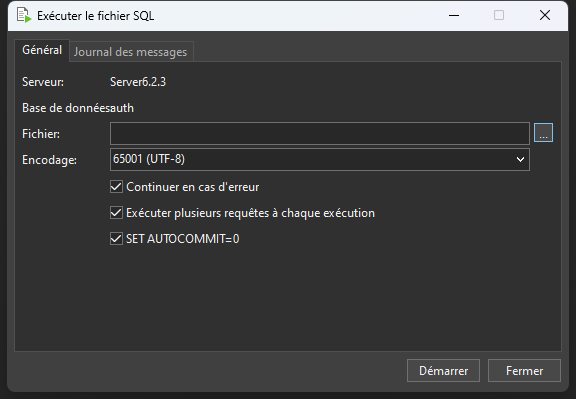Click the Fichier: field label
The image size is (576, 399).
pyautogui.click(x=41, y=134)
